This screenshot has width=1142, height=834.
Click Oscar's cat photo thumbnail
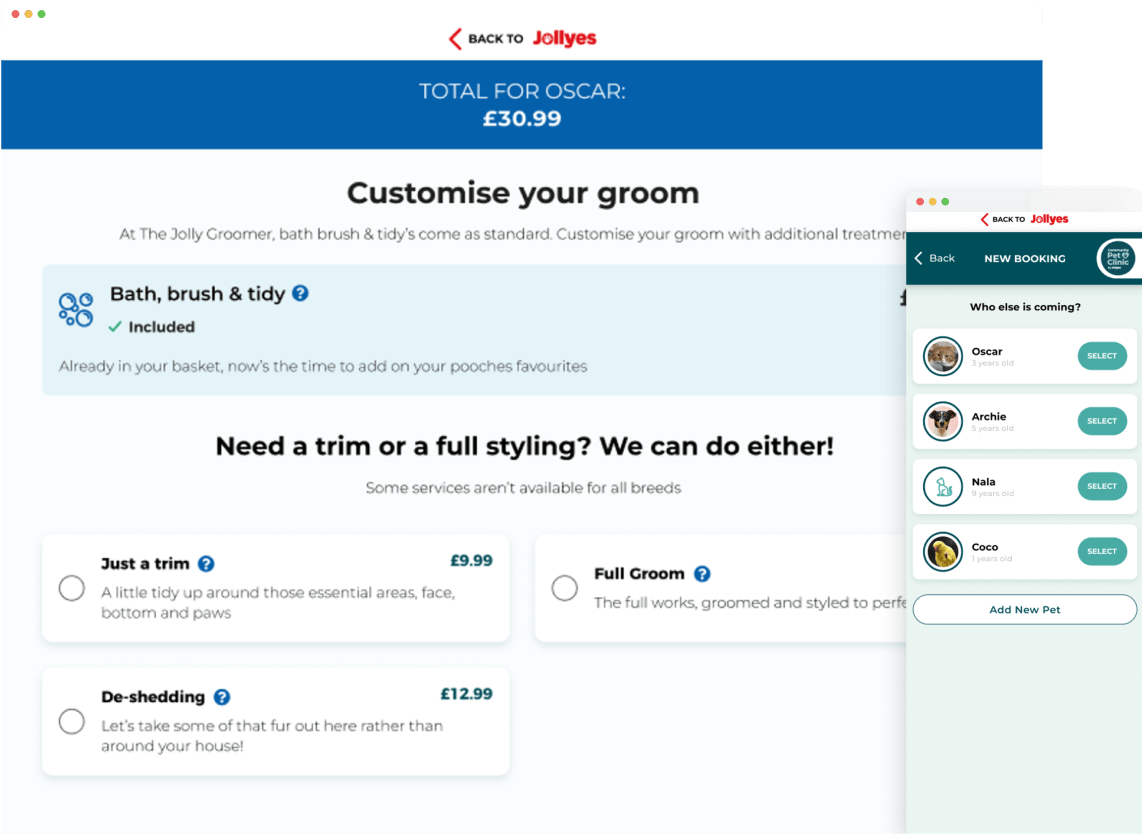(942, 356)
